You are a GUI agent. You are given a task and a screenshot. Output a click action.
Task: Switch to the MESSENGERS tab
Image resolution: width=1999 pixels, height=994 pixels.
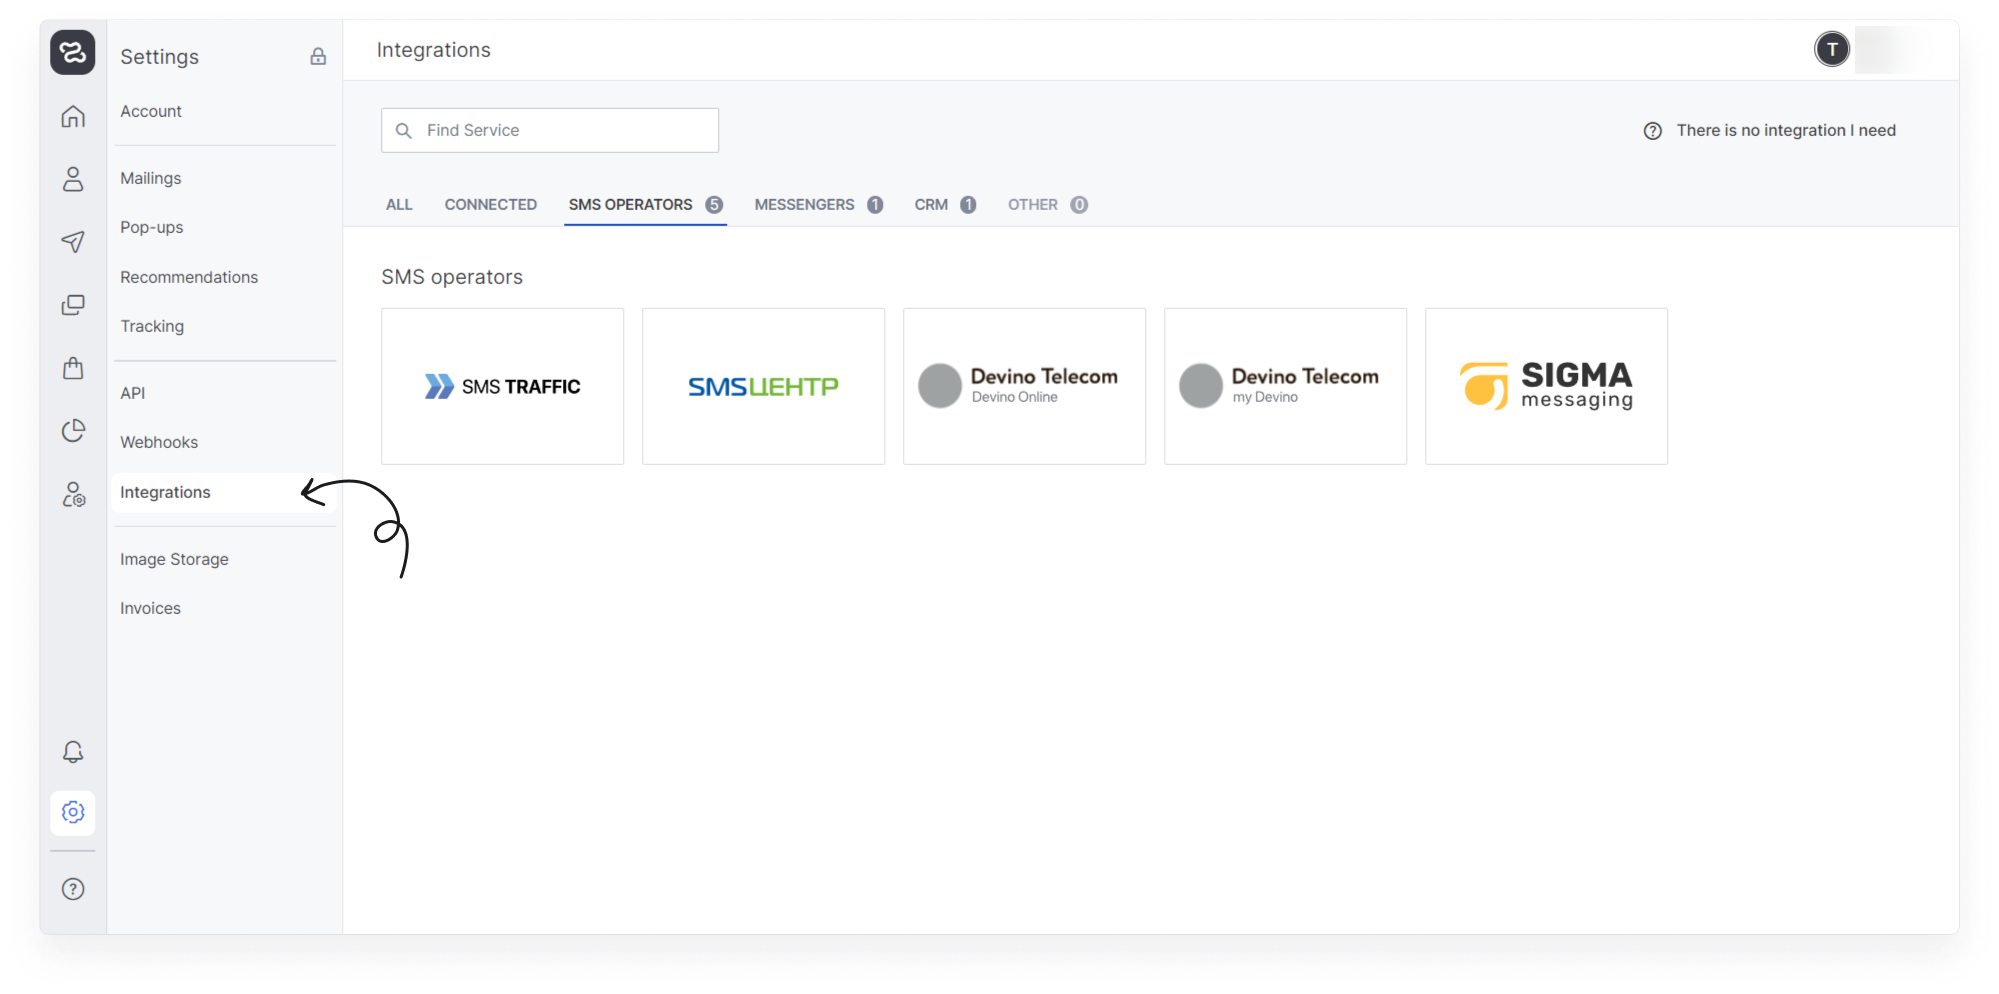pos(819,205)
